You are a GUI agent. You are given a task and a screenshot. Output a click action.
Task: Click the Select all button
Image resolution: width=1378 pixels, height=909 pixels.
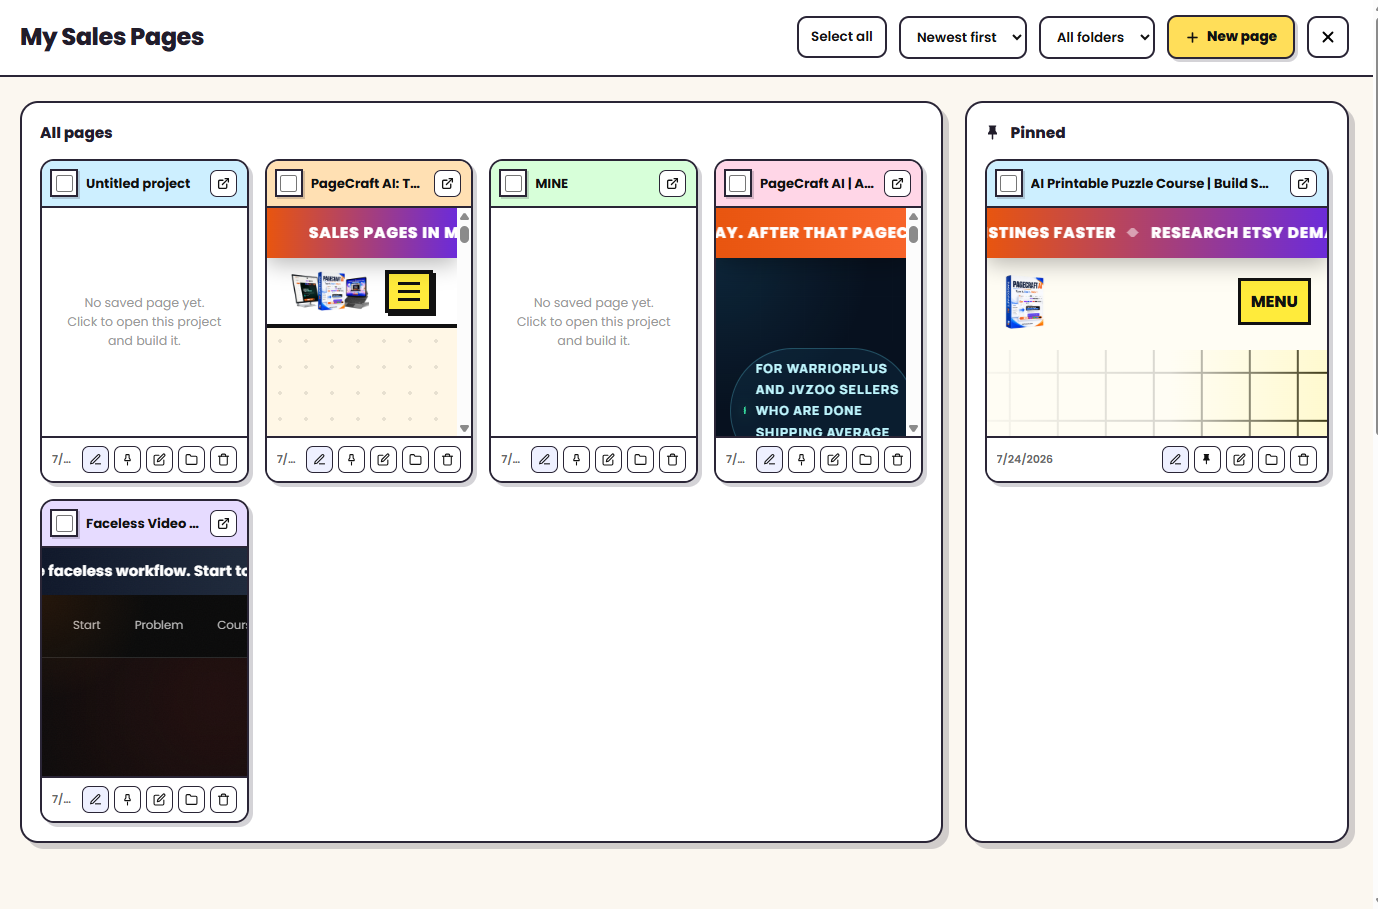pos(842,37)
